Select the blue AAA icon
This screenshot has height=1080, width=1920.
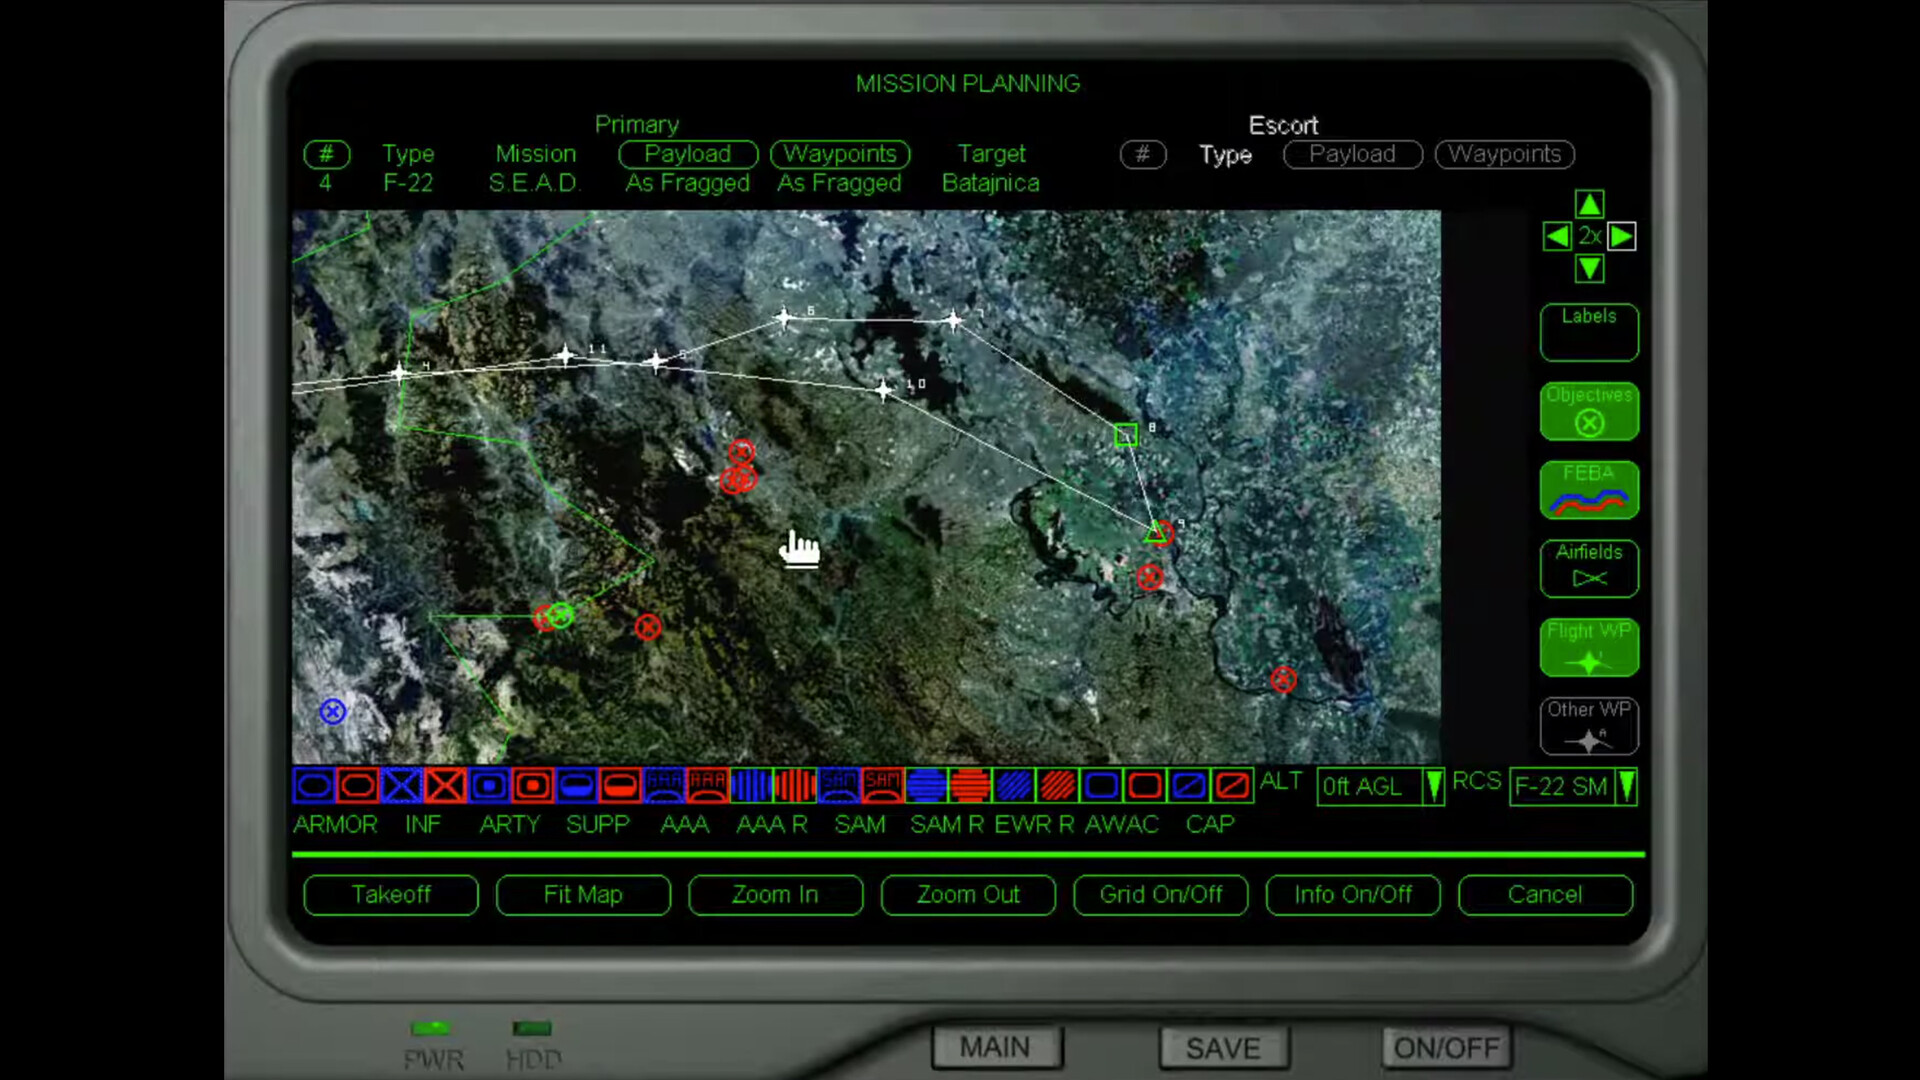click(x=664, y=787)
